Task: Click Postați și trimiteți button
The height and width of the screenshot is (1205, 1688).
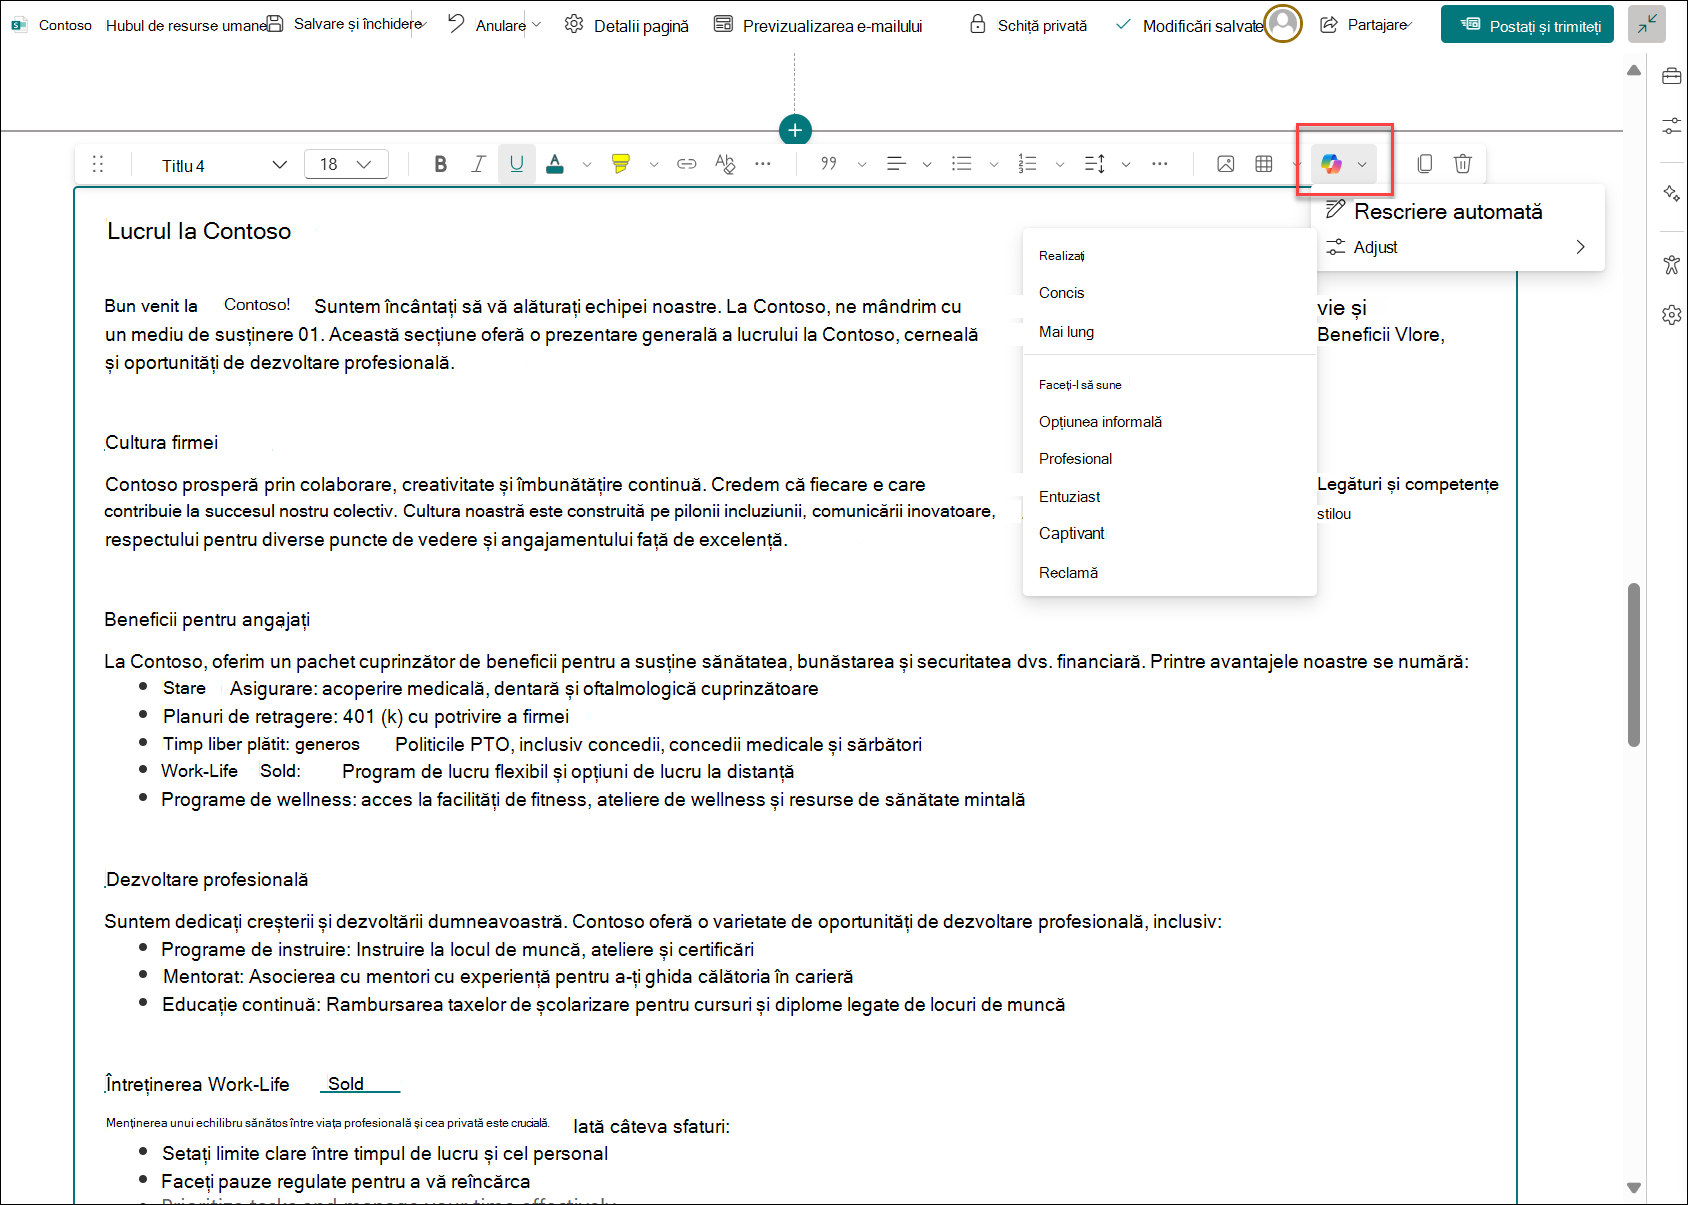Action: [x=1527, y=25]
